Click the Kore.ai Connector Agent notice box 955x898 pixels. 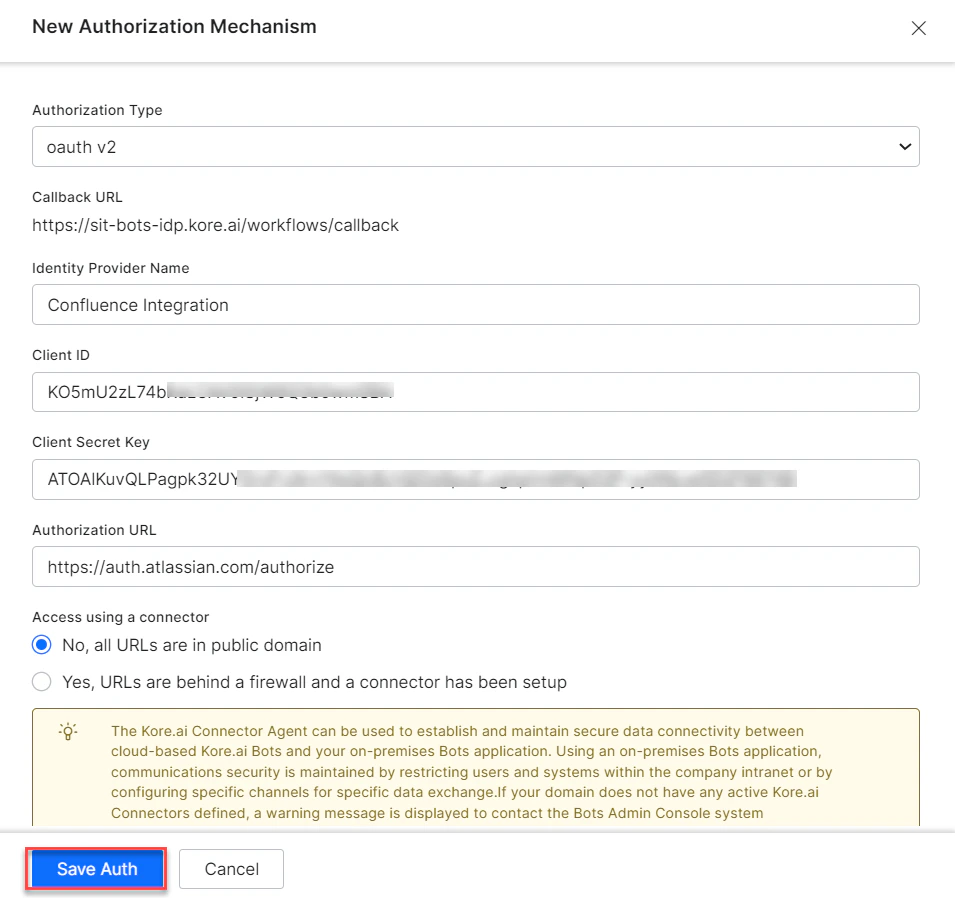[x=475, y=770]
